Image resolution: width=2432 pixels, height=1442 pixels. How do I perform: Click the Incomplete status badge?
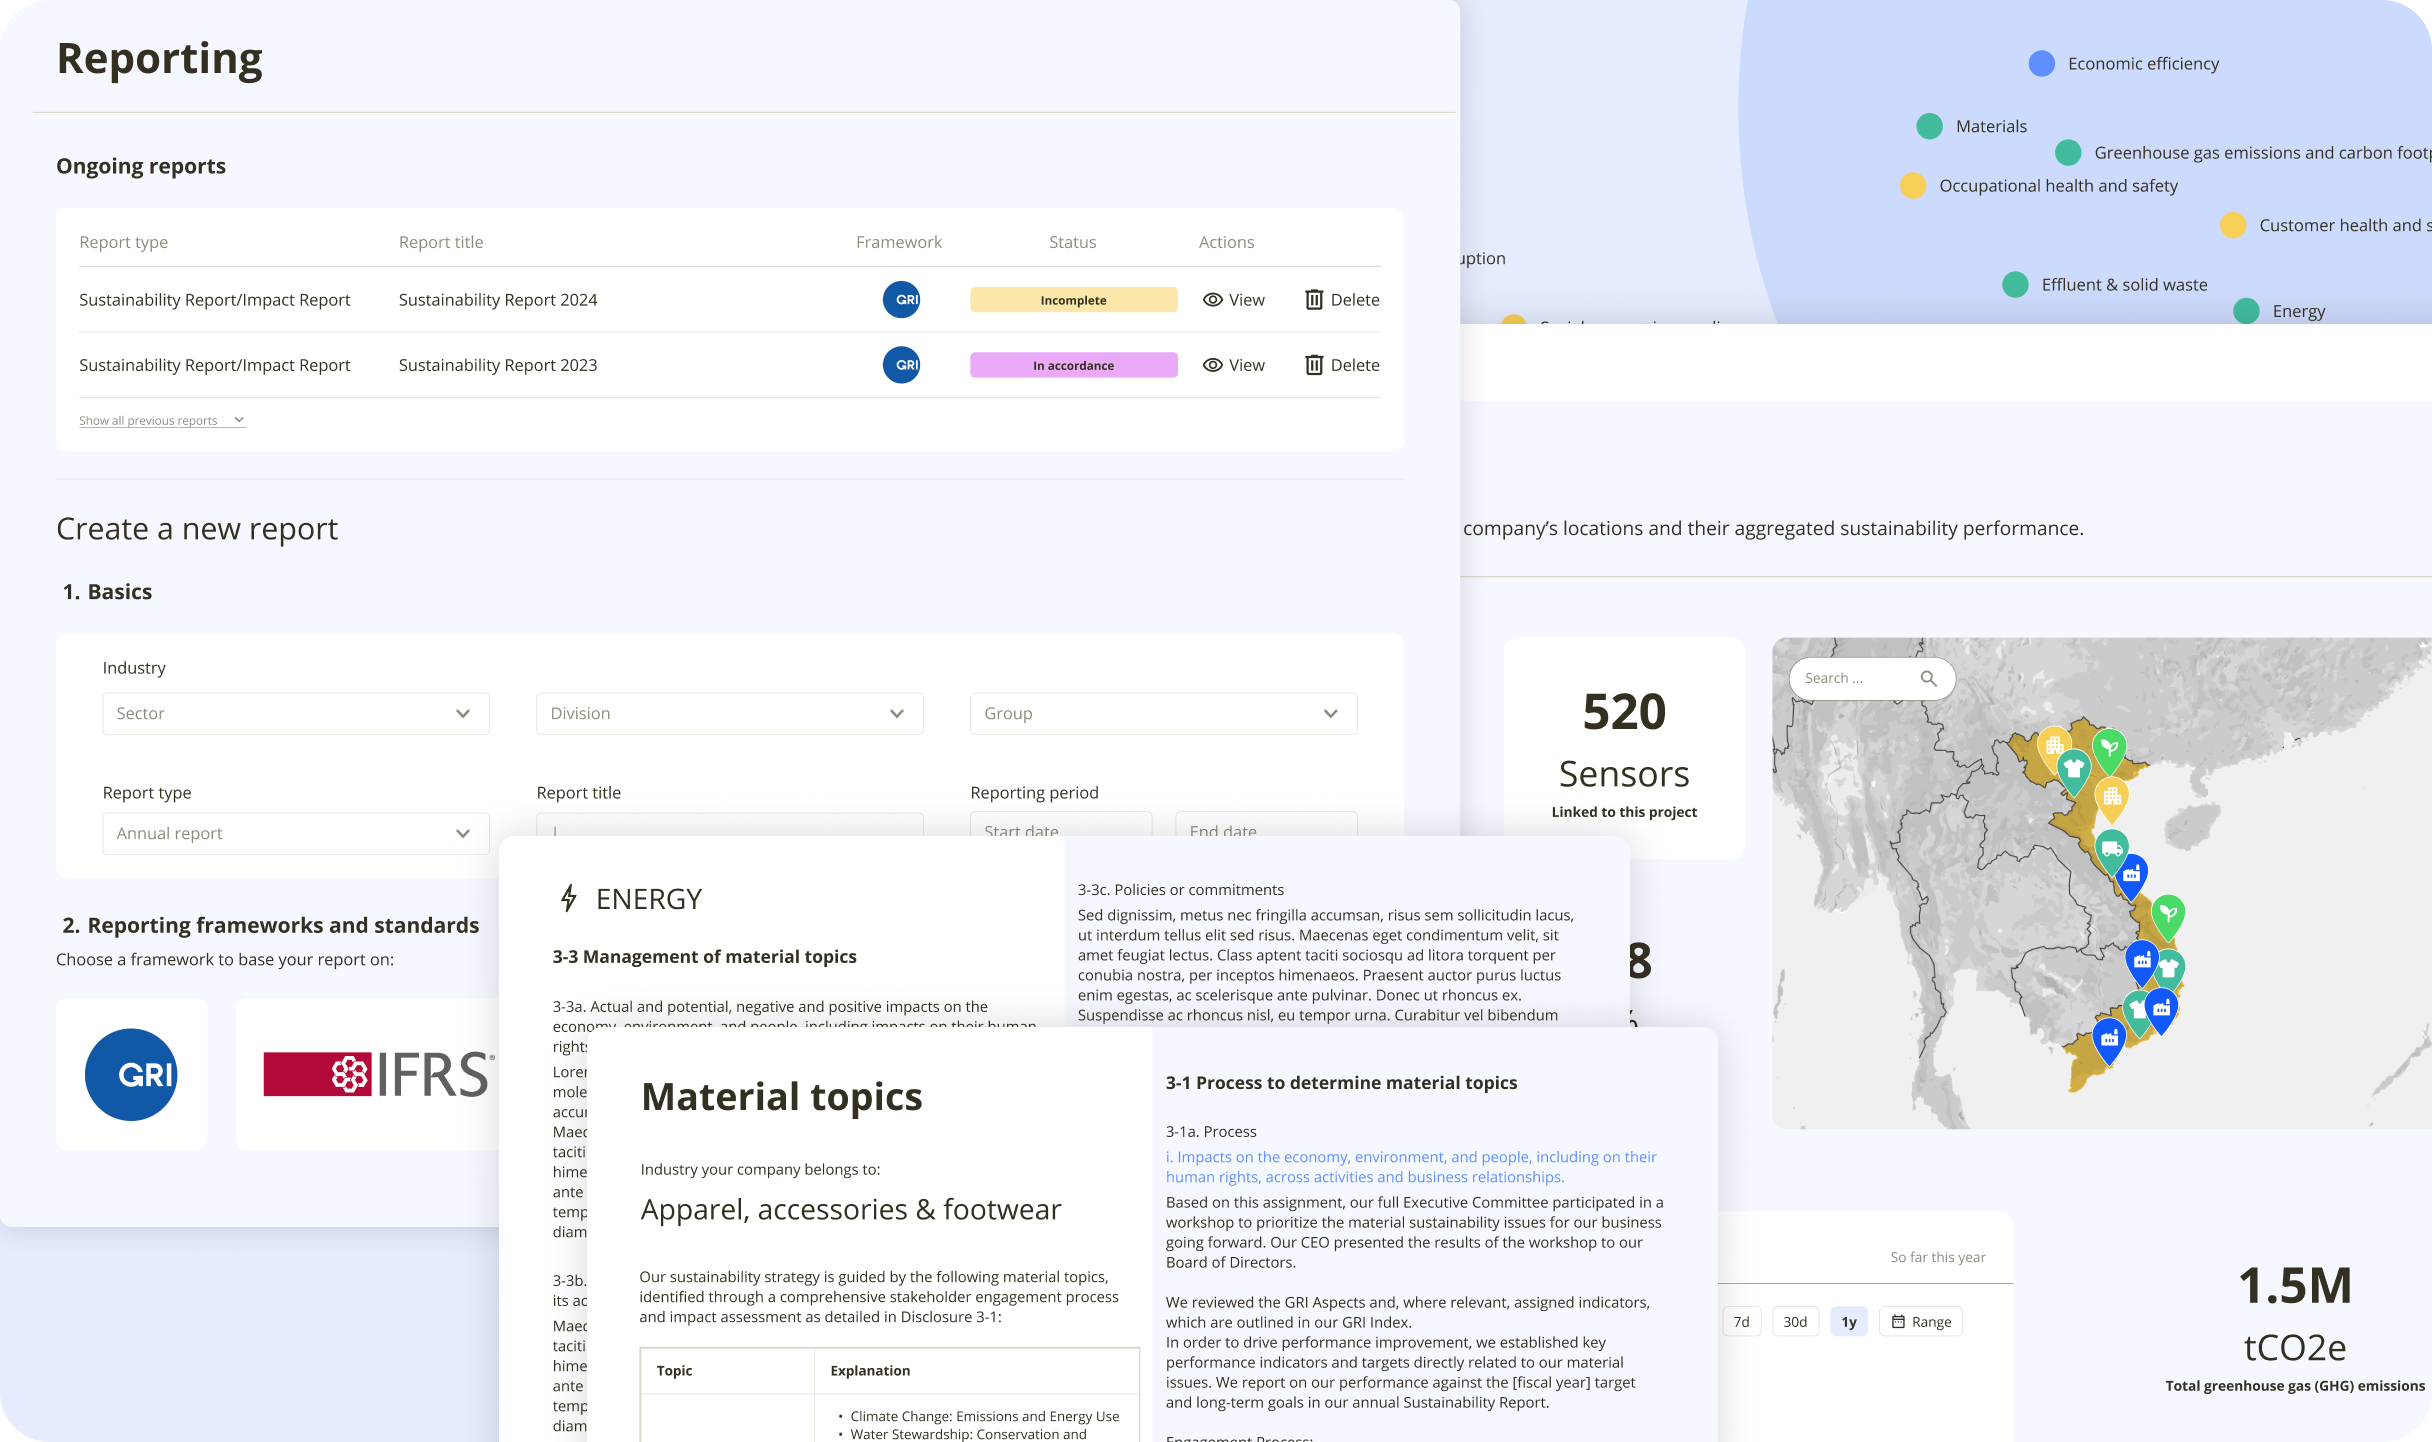[1073, 299]
